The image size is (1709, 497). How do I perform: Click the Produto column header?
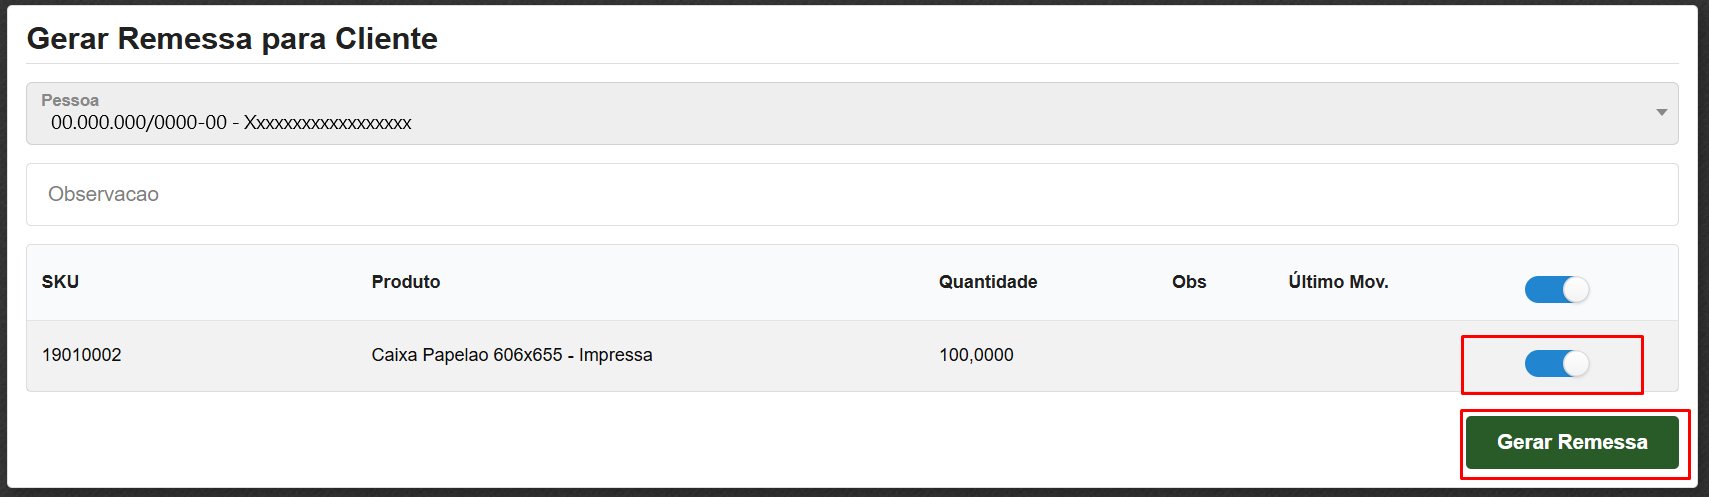(405, 282)
